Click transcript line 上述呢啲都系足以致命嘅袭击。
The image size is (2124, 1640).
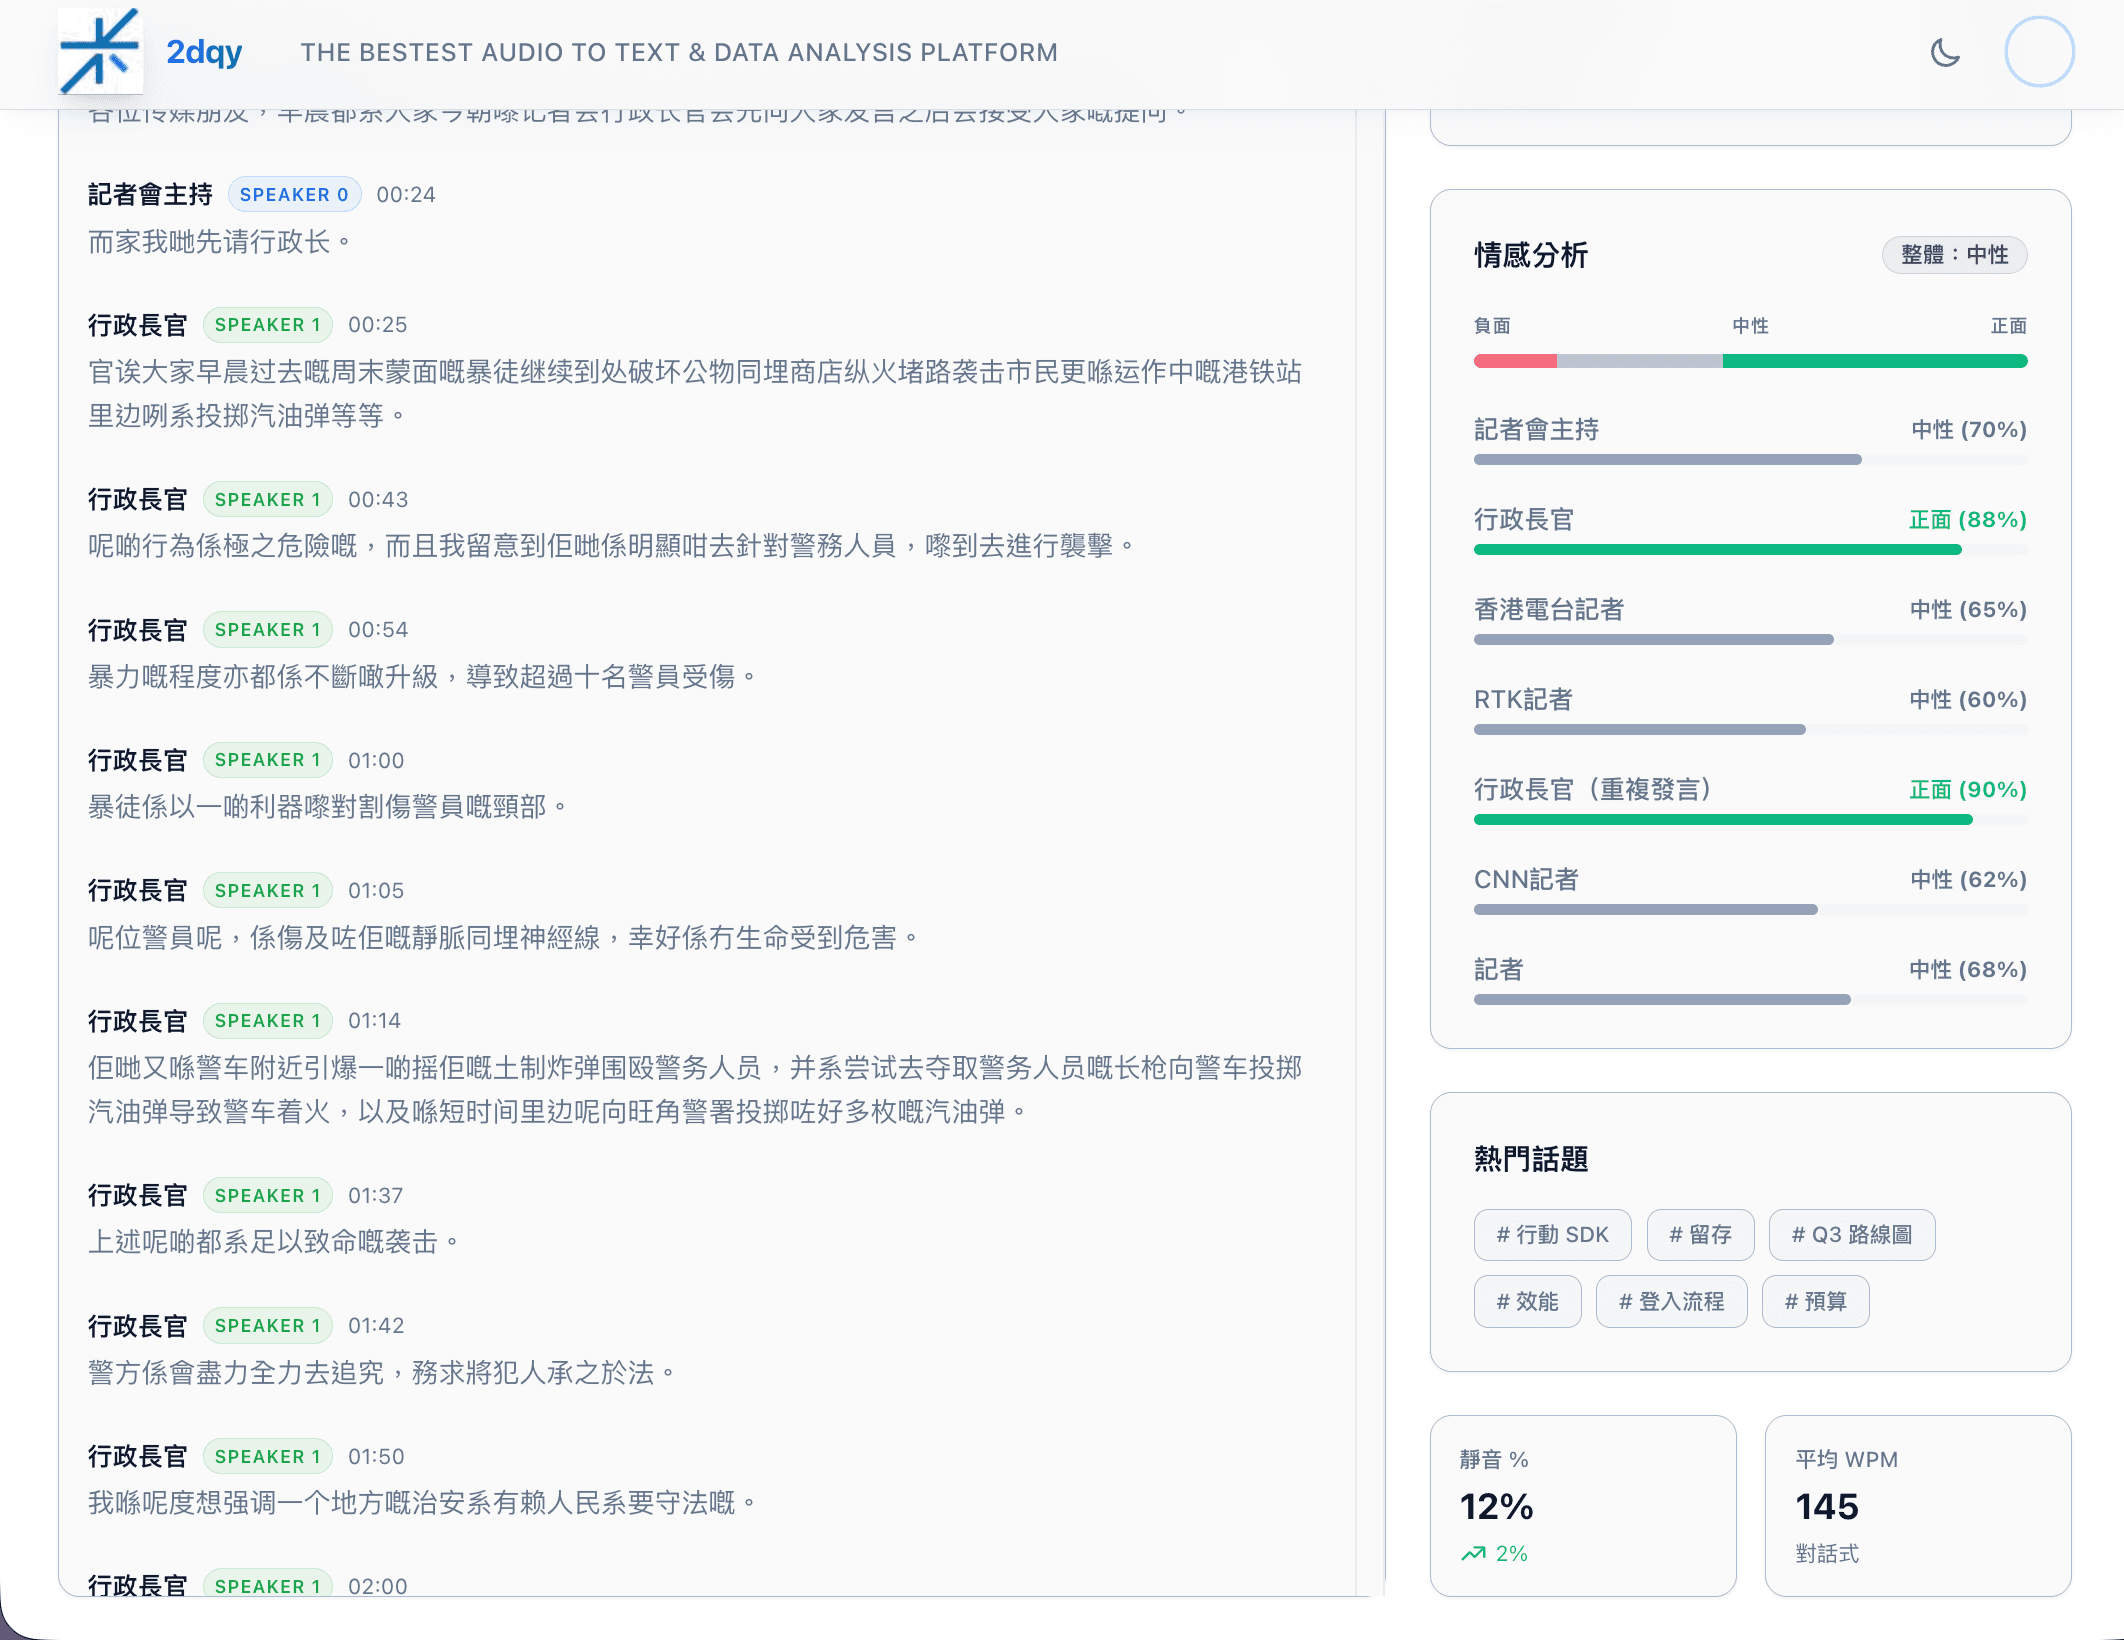coord(274,1242)
